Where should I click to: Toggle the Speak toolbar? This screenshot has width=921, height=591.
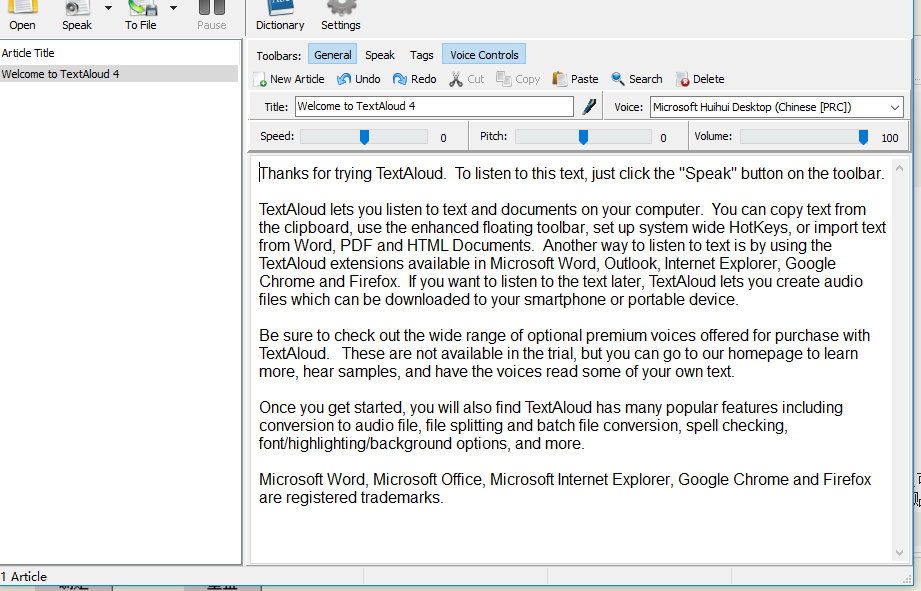coord(380,55)
